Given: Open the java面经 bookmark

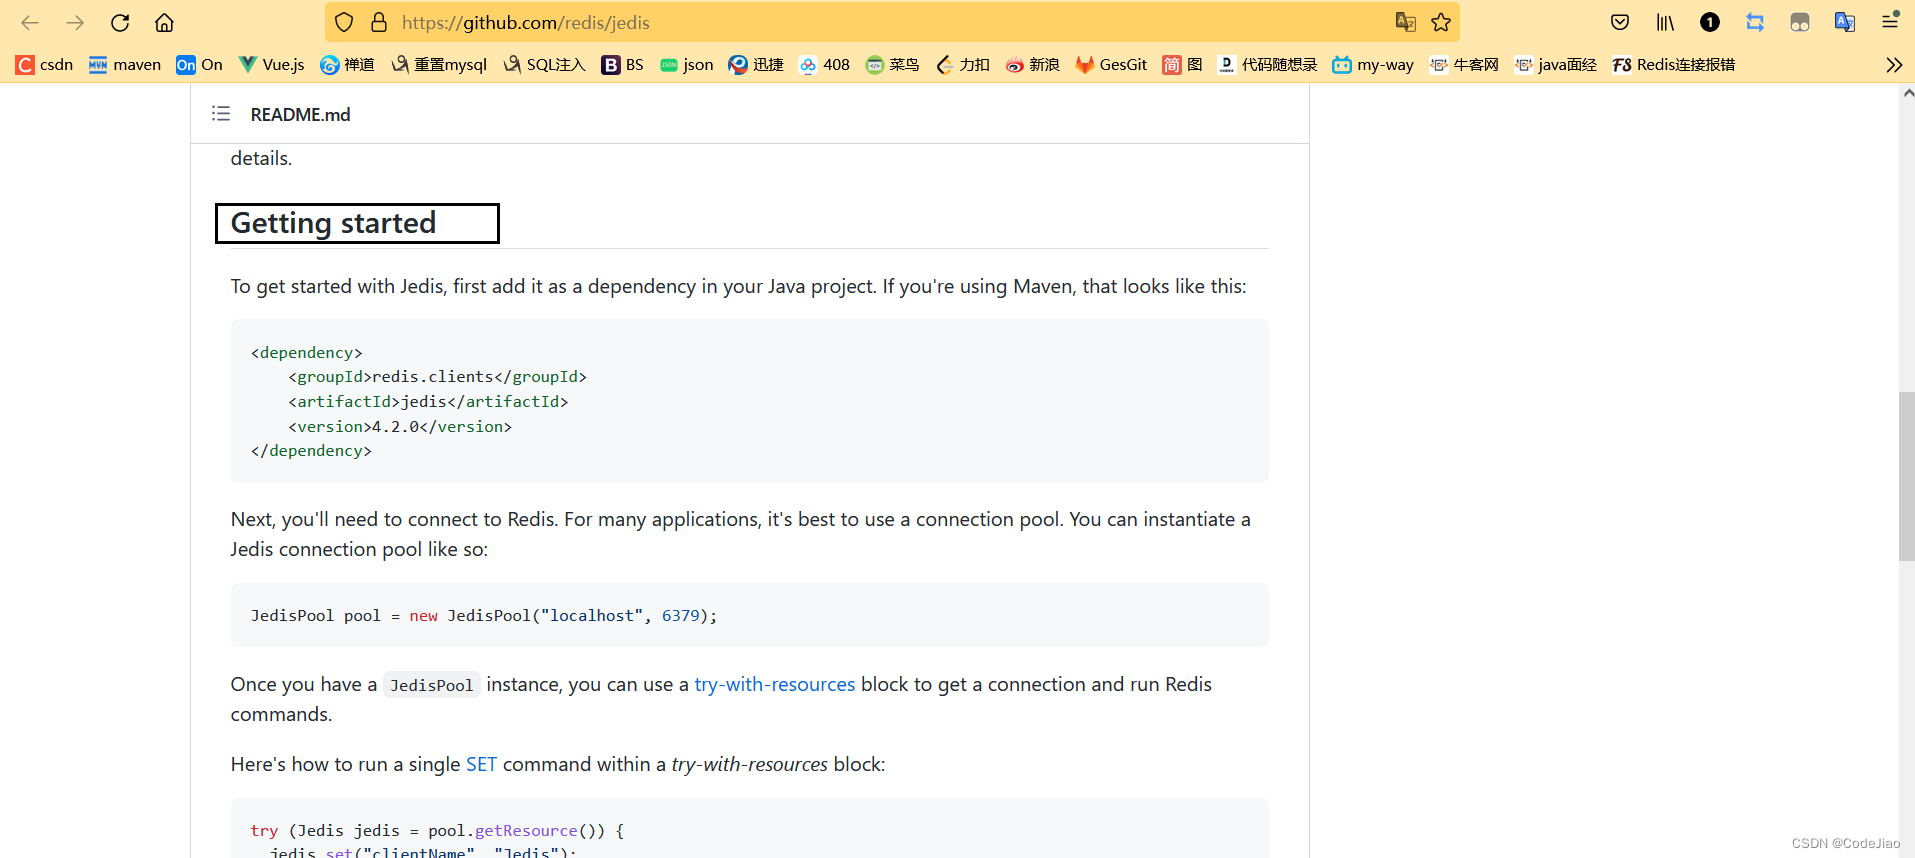Looking at the screenshot, I should pyautogui.click(x=1555, y=65).
